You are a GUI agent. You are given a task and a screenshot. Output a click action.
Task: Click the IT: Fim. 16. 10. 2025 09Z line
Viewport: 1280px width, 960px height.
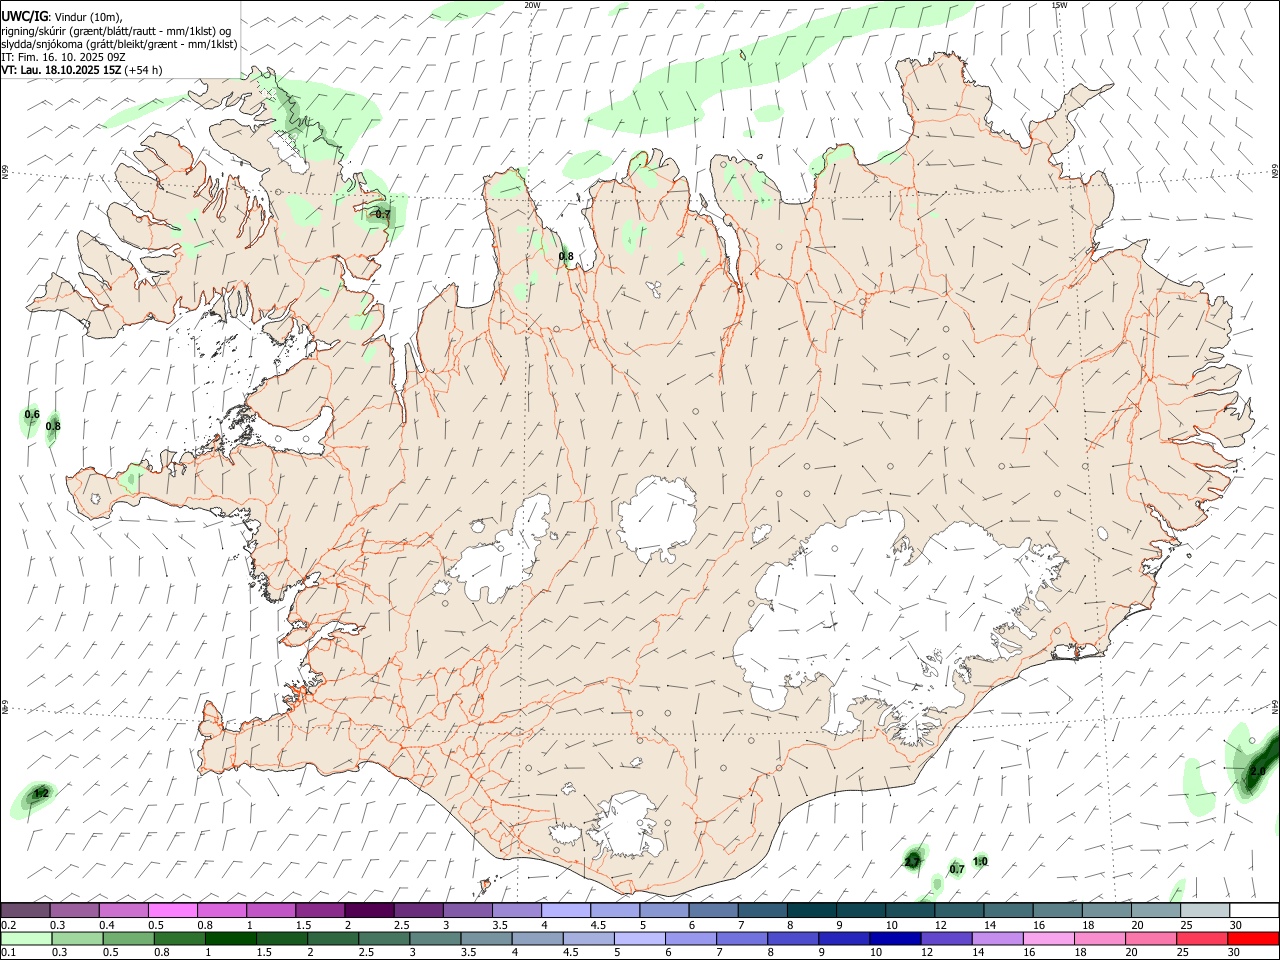(63, 57)
